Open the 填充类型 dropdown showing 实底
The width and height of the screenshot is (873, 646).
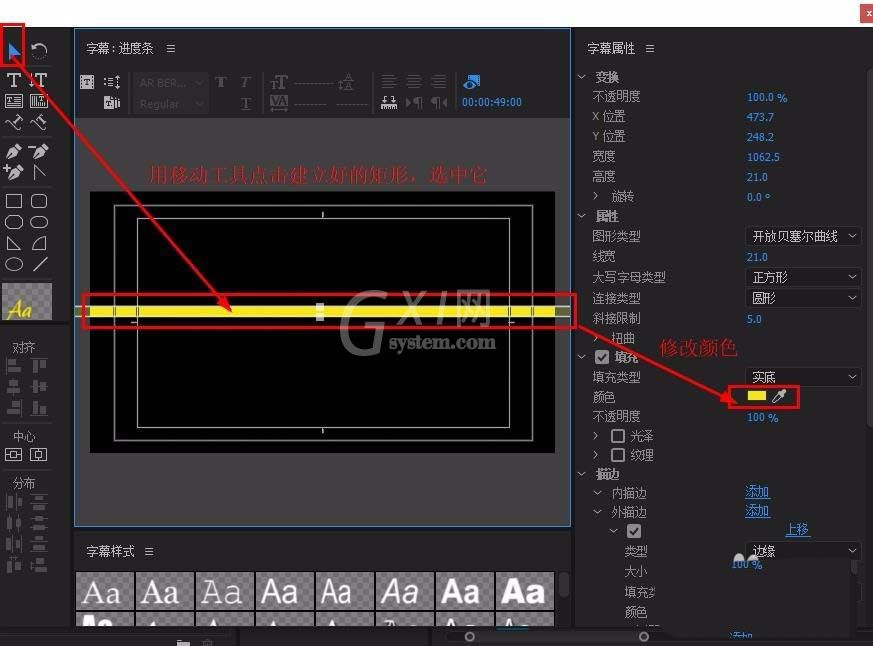802,377
